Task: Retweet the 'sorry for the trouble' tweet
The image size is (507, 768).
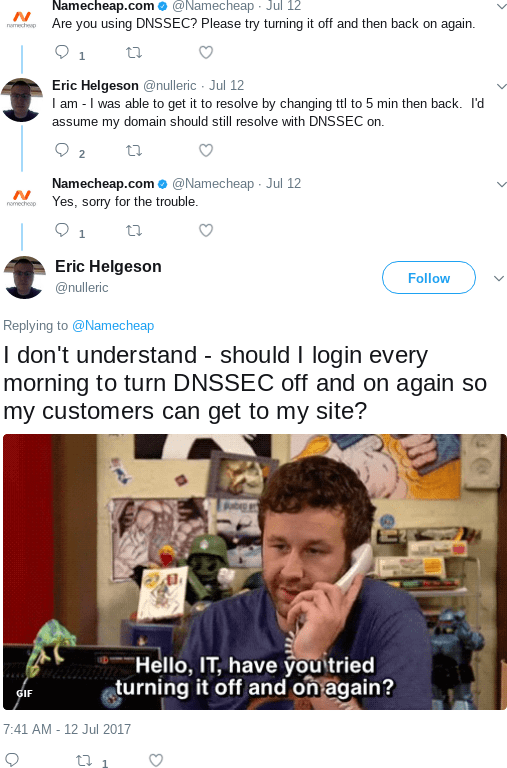Action: 134,230
